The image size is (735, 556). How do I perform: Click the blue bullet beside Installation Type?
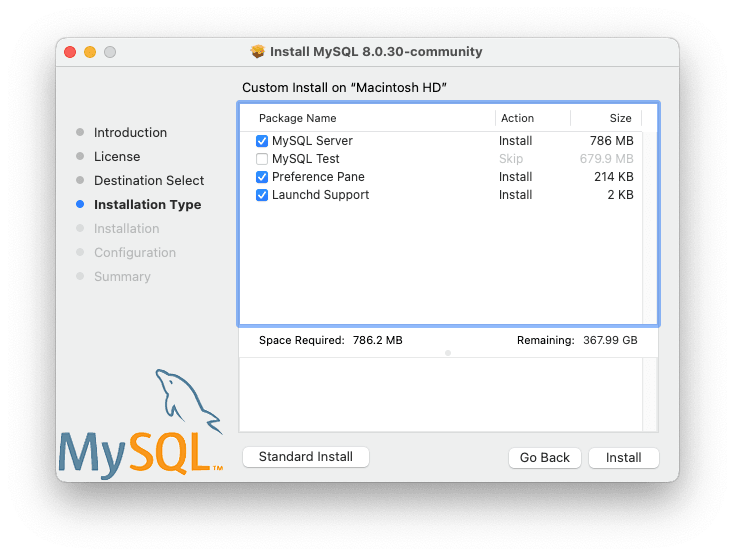coord(80,204)
